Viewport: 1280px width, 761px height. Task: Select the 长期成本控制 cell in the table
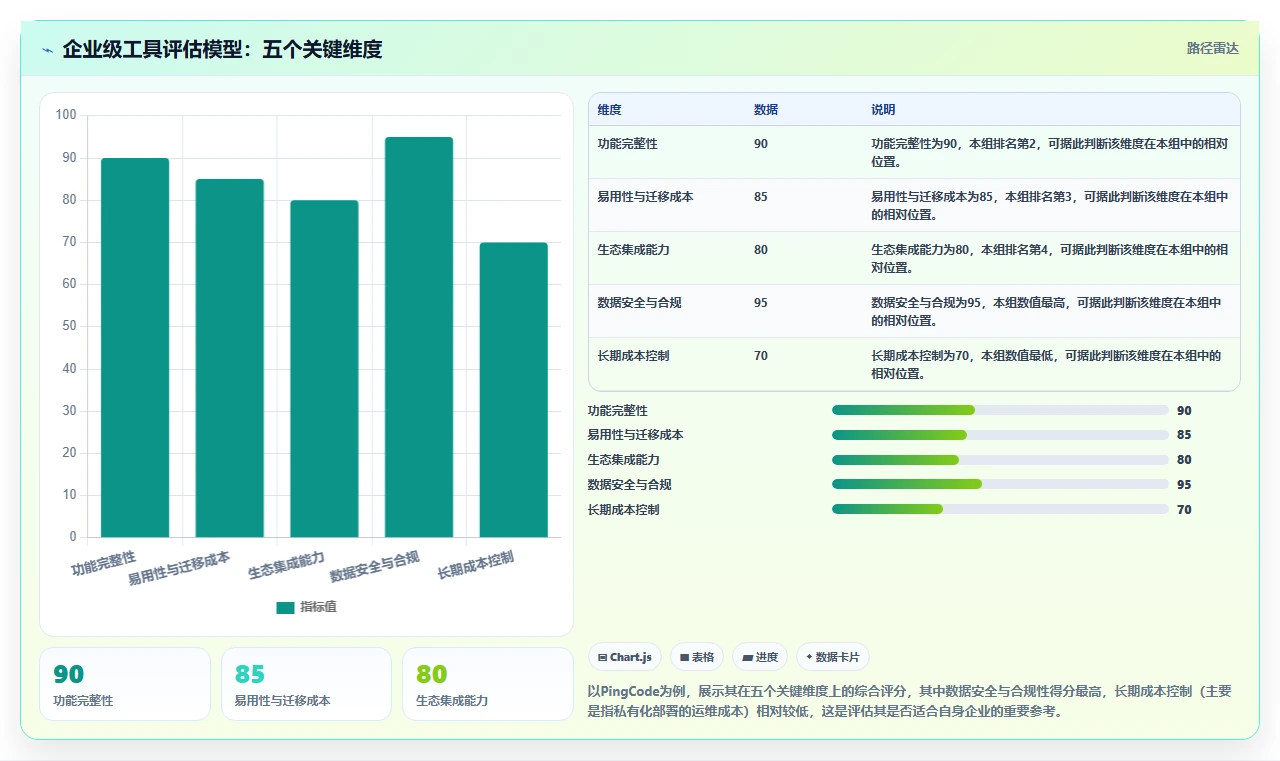click(633, 356)
